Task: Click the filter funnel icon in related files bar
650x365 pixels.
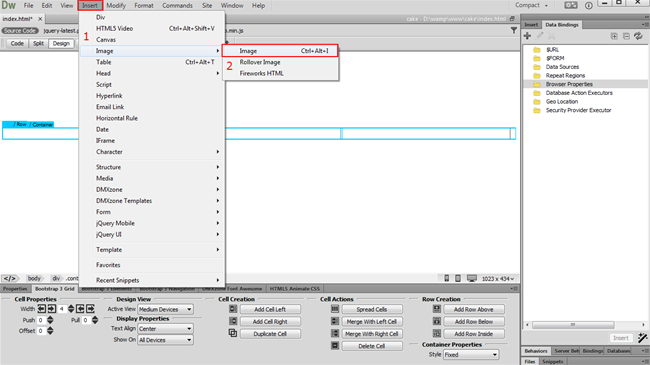Action: 514,30
